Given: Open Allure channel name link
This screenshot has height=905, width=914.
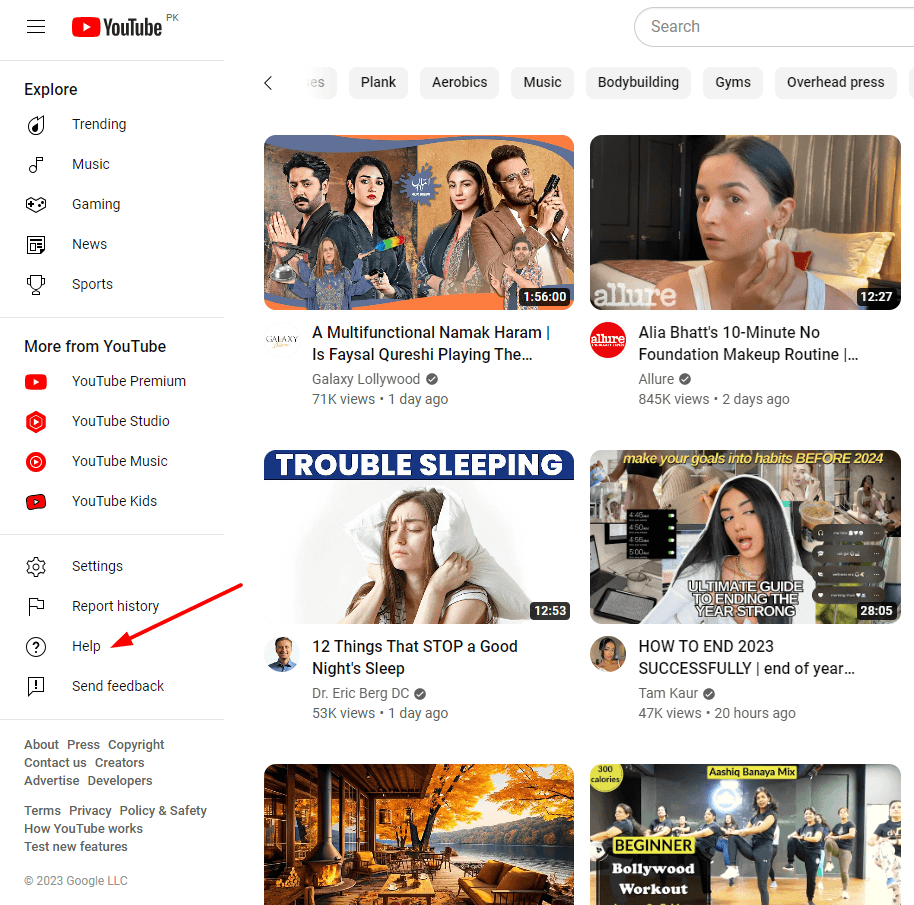Looking at the screenshot, I should (x=656, y=379).
